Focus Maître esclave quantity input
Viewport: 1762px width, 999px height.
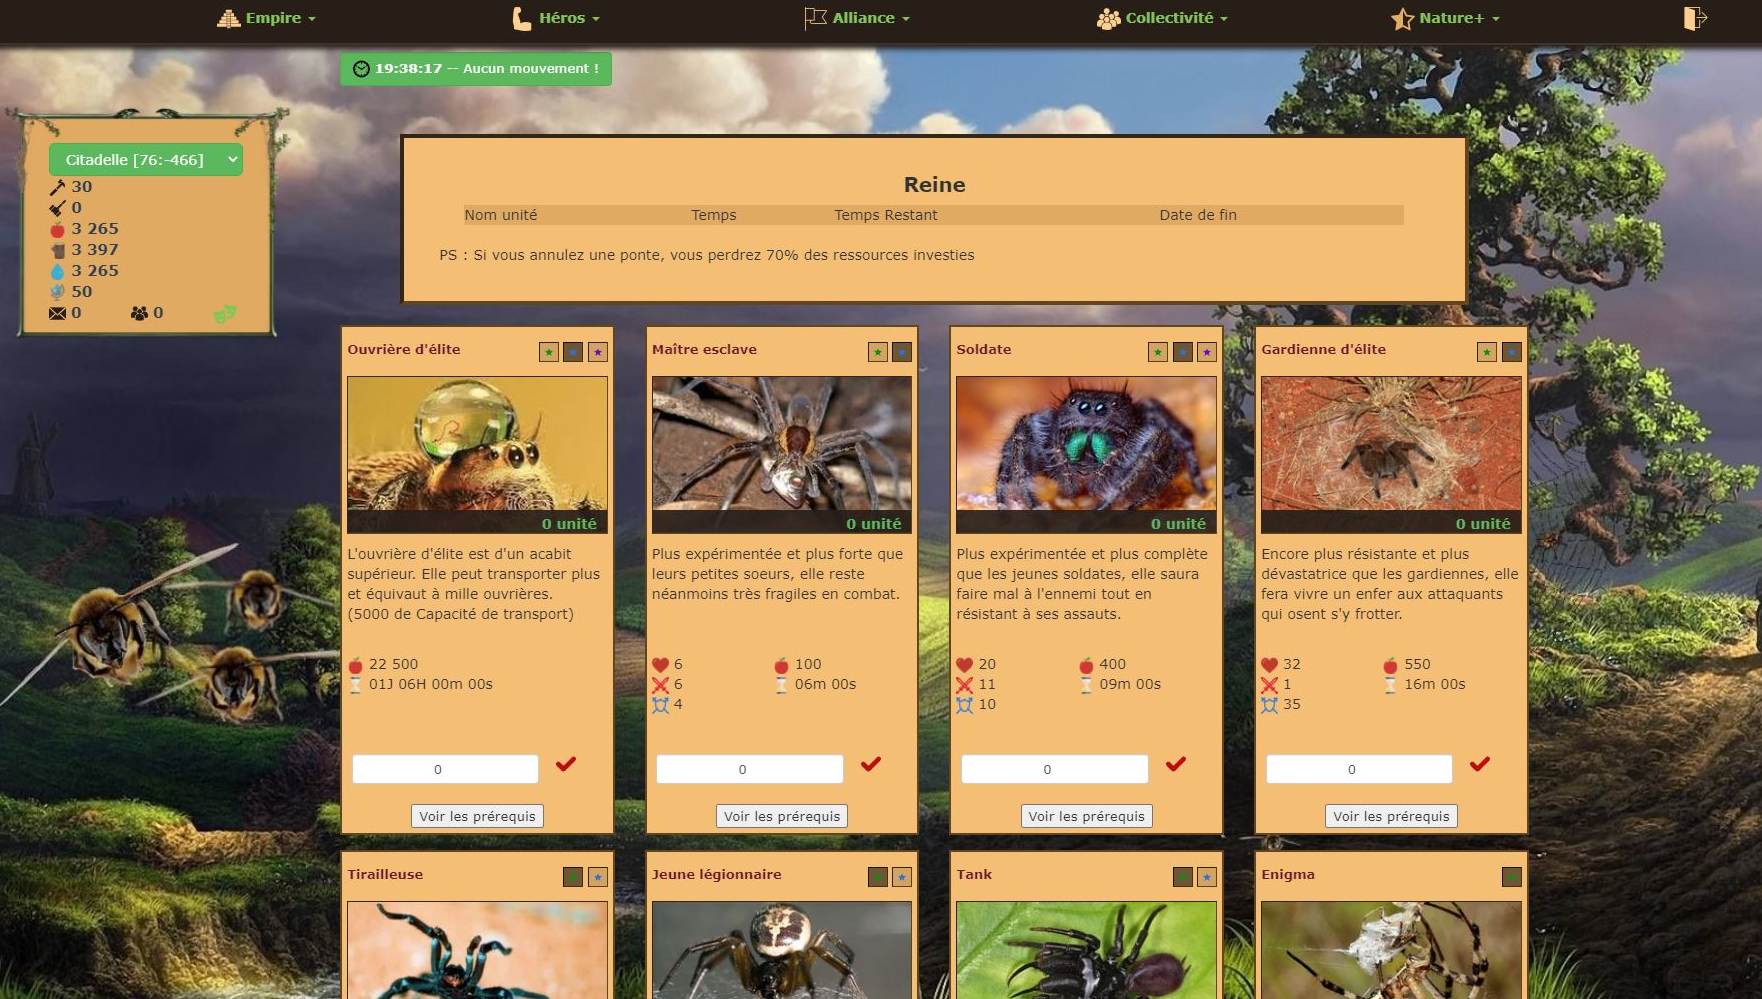tap(749, 769)
